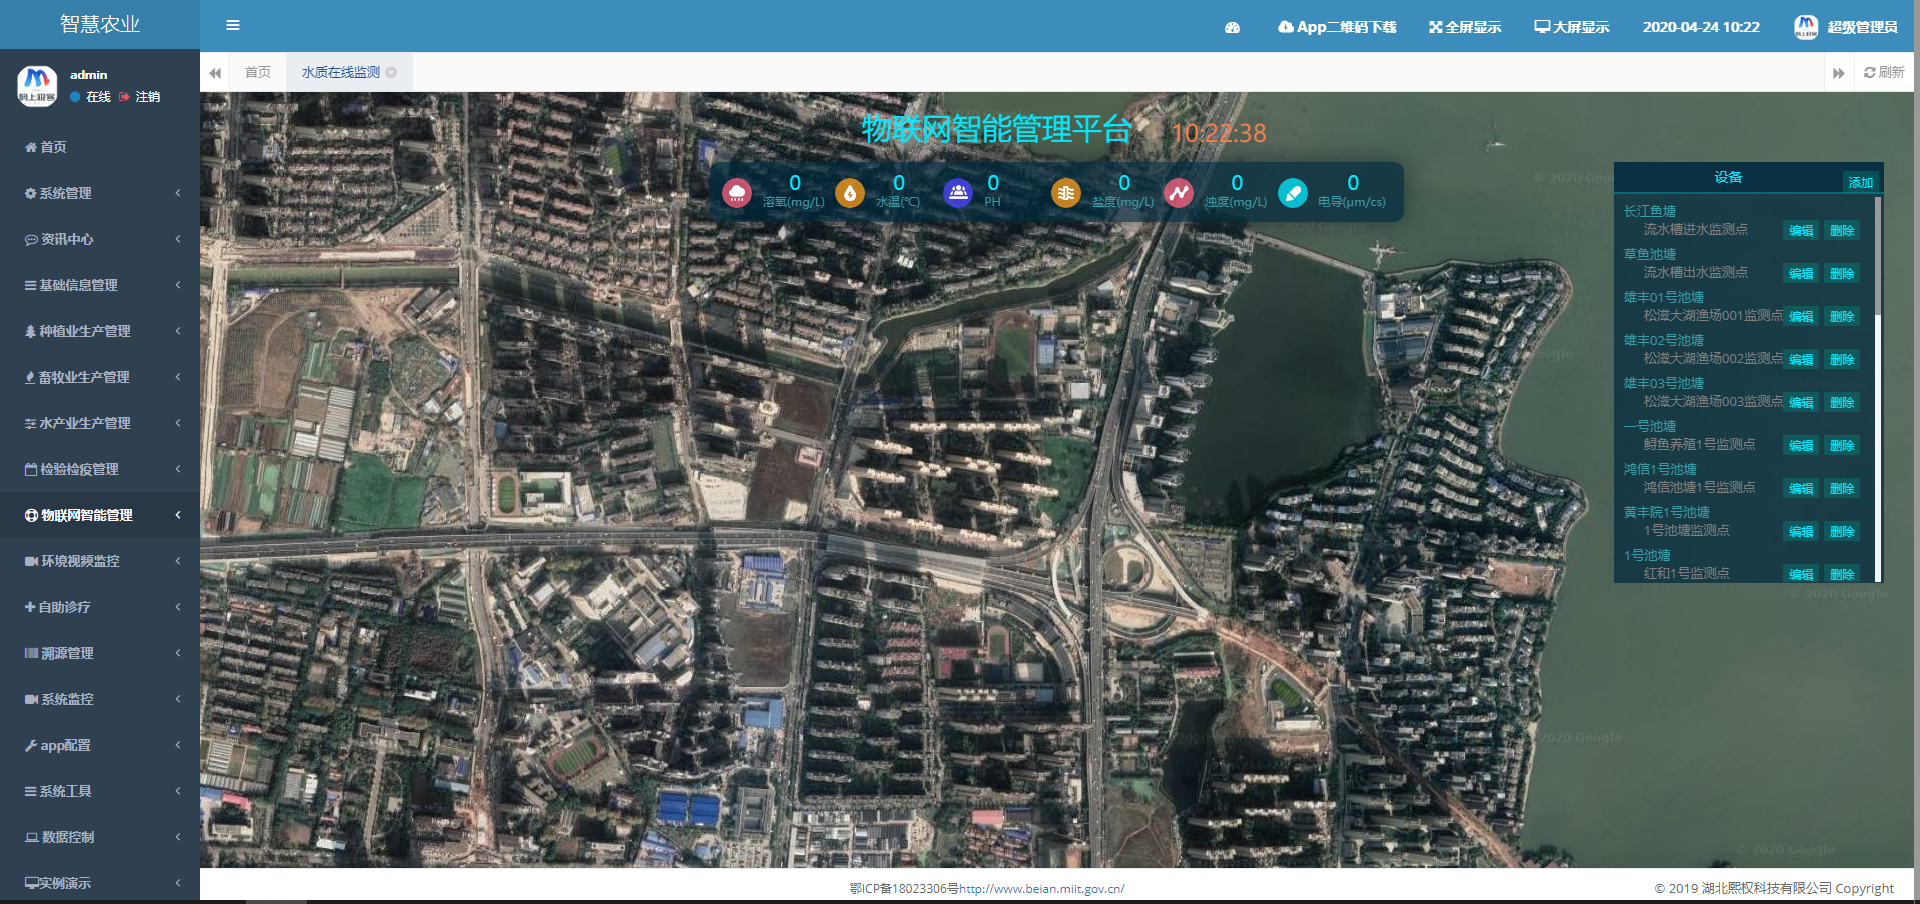Image resolution: width=1920 pixels, height=904 pixels.
Task: Open 系统监控 menu item
Action: click(100, 699)
